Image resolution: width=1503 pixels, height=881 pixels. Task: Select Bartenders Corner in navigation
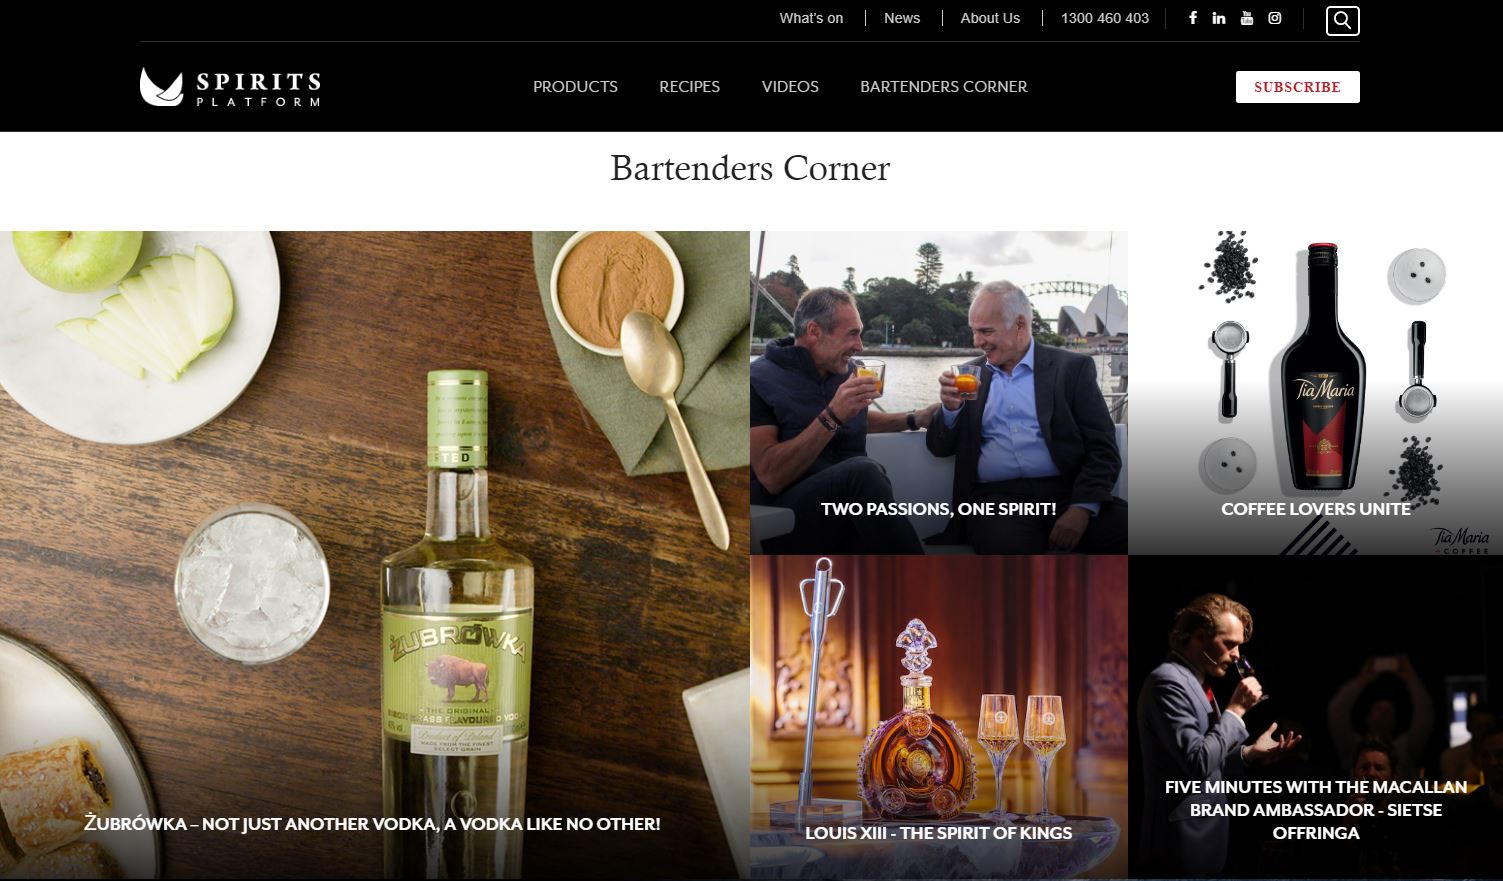pyautogui.click(x=944, y=87)
